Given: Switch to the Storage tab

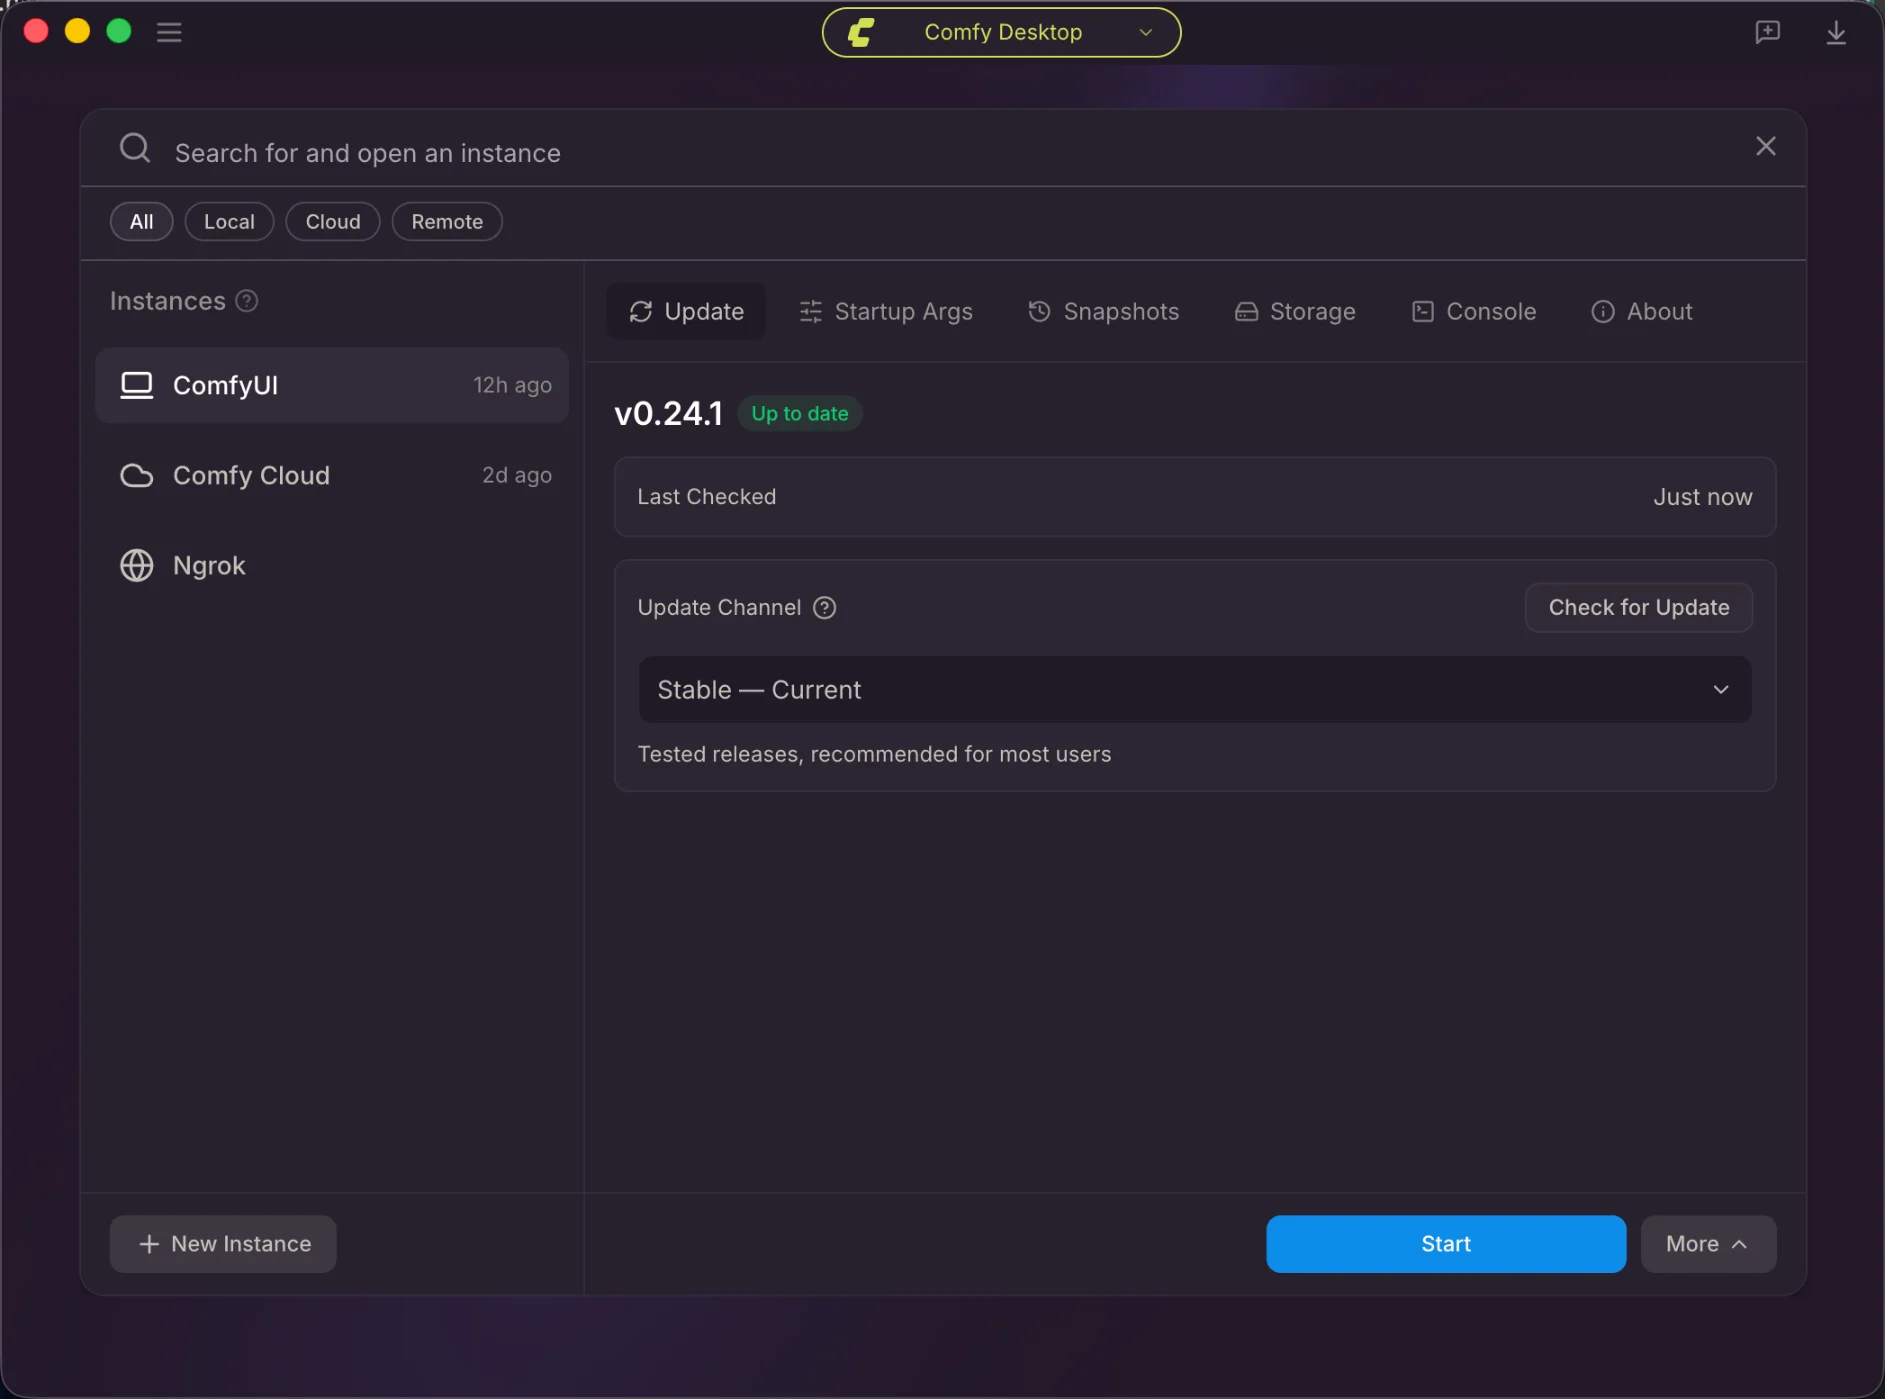Looking at the screenshot, I should point(1295,311).
